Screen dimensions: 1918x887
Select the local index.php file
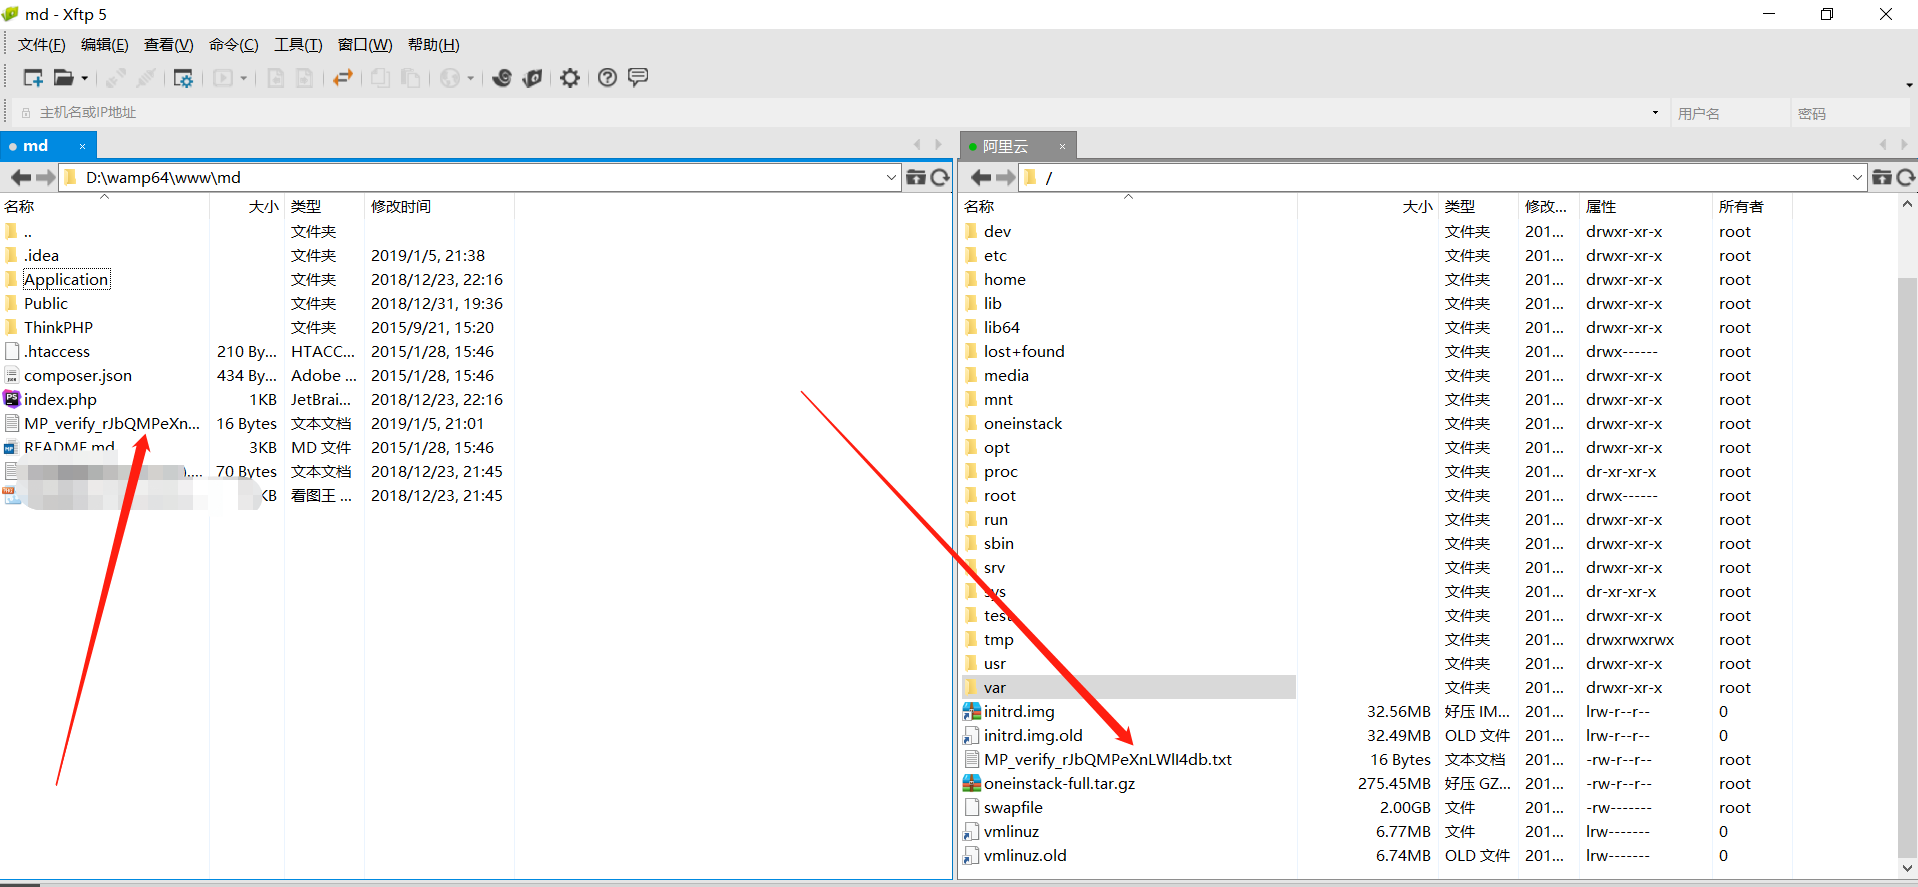tap(60, 400)
